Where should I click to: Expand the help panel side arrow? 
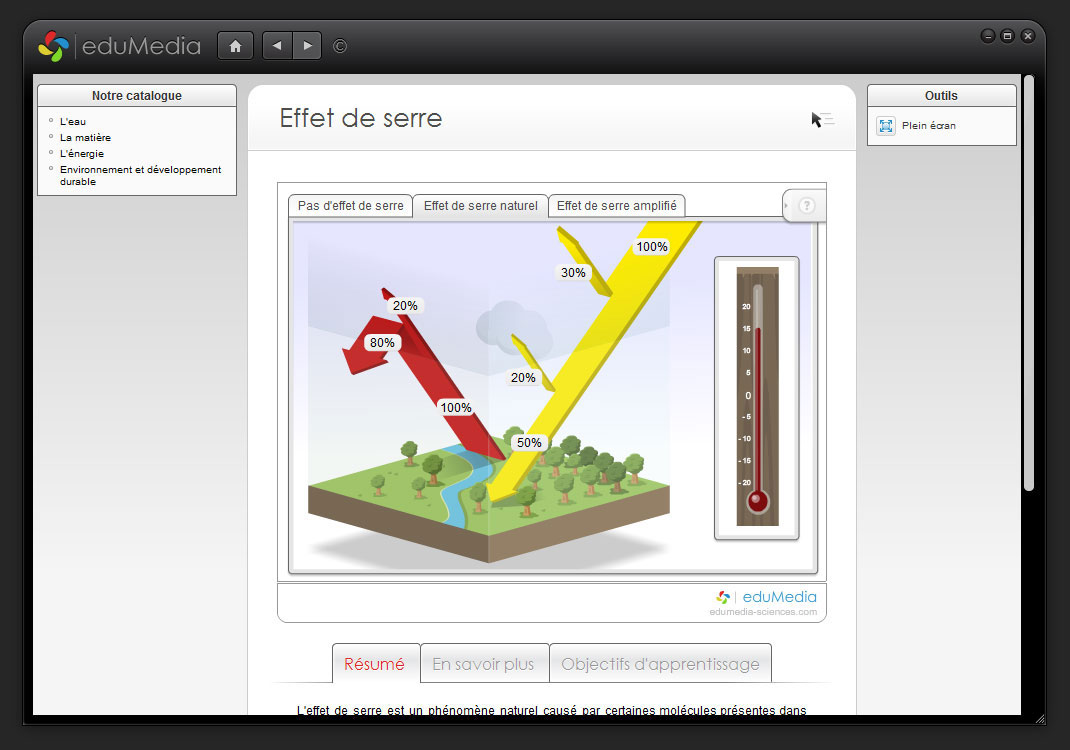(x=787, y=206)
